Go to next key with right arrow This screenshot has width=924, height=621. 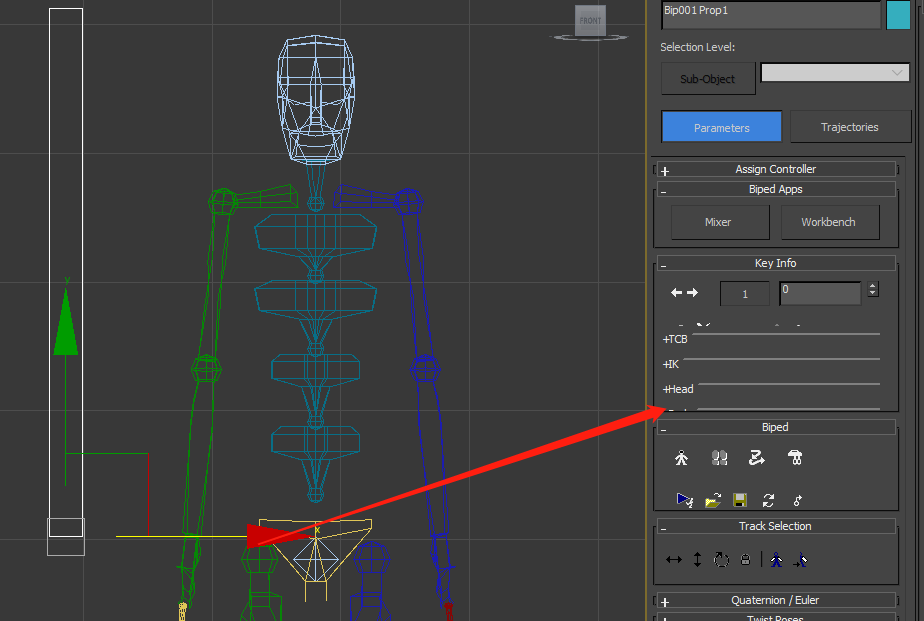[x=692, y=292]
